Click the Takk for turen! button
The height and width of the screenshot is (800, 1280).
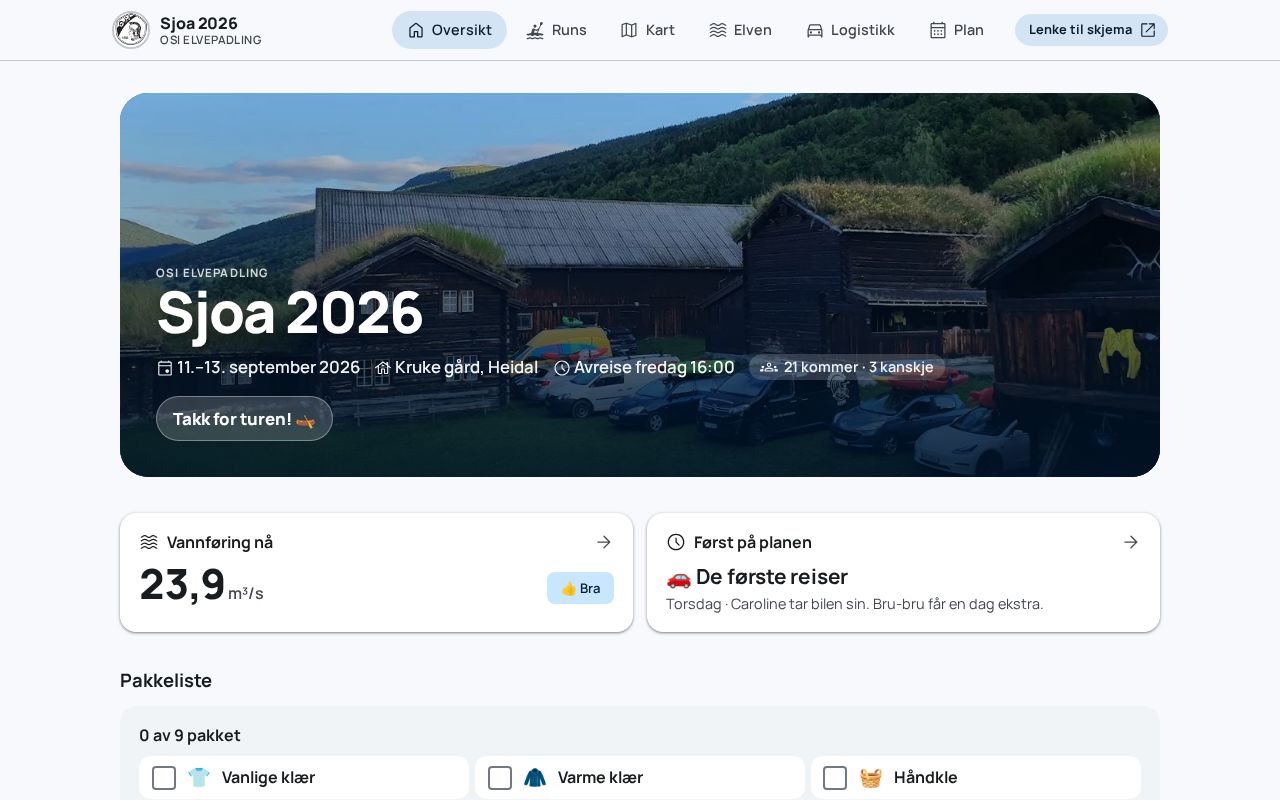[244, 419]
